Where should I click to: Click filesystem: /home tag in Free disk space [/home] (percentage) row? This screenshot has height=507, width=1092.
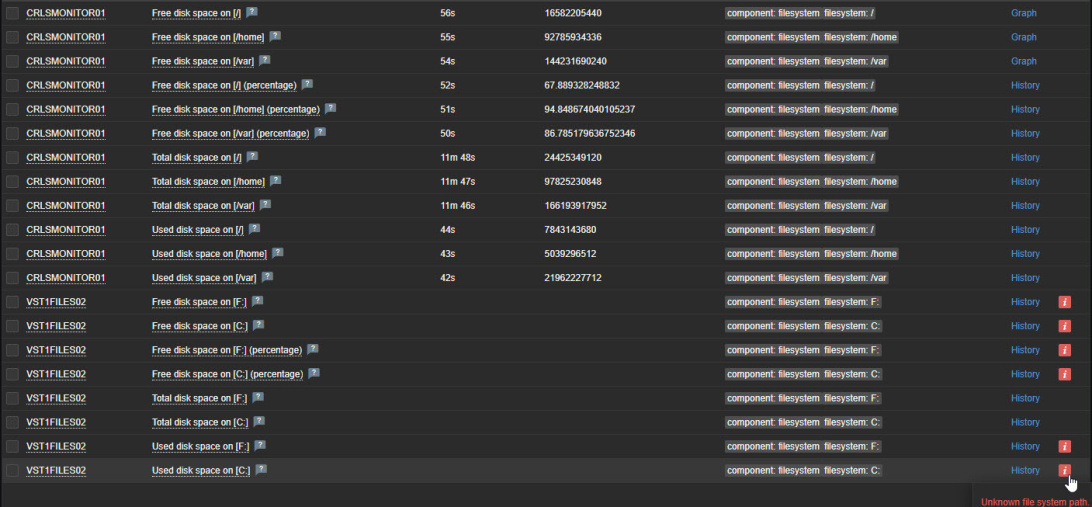[860, 109]
